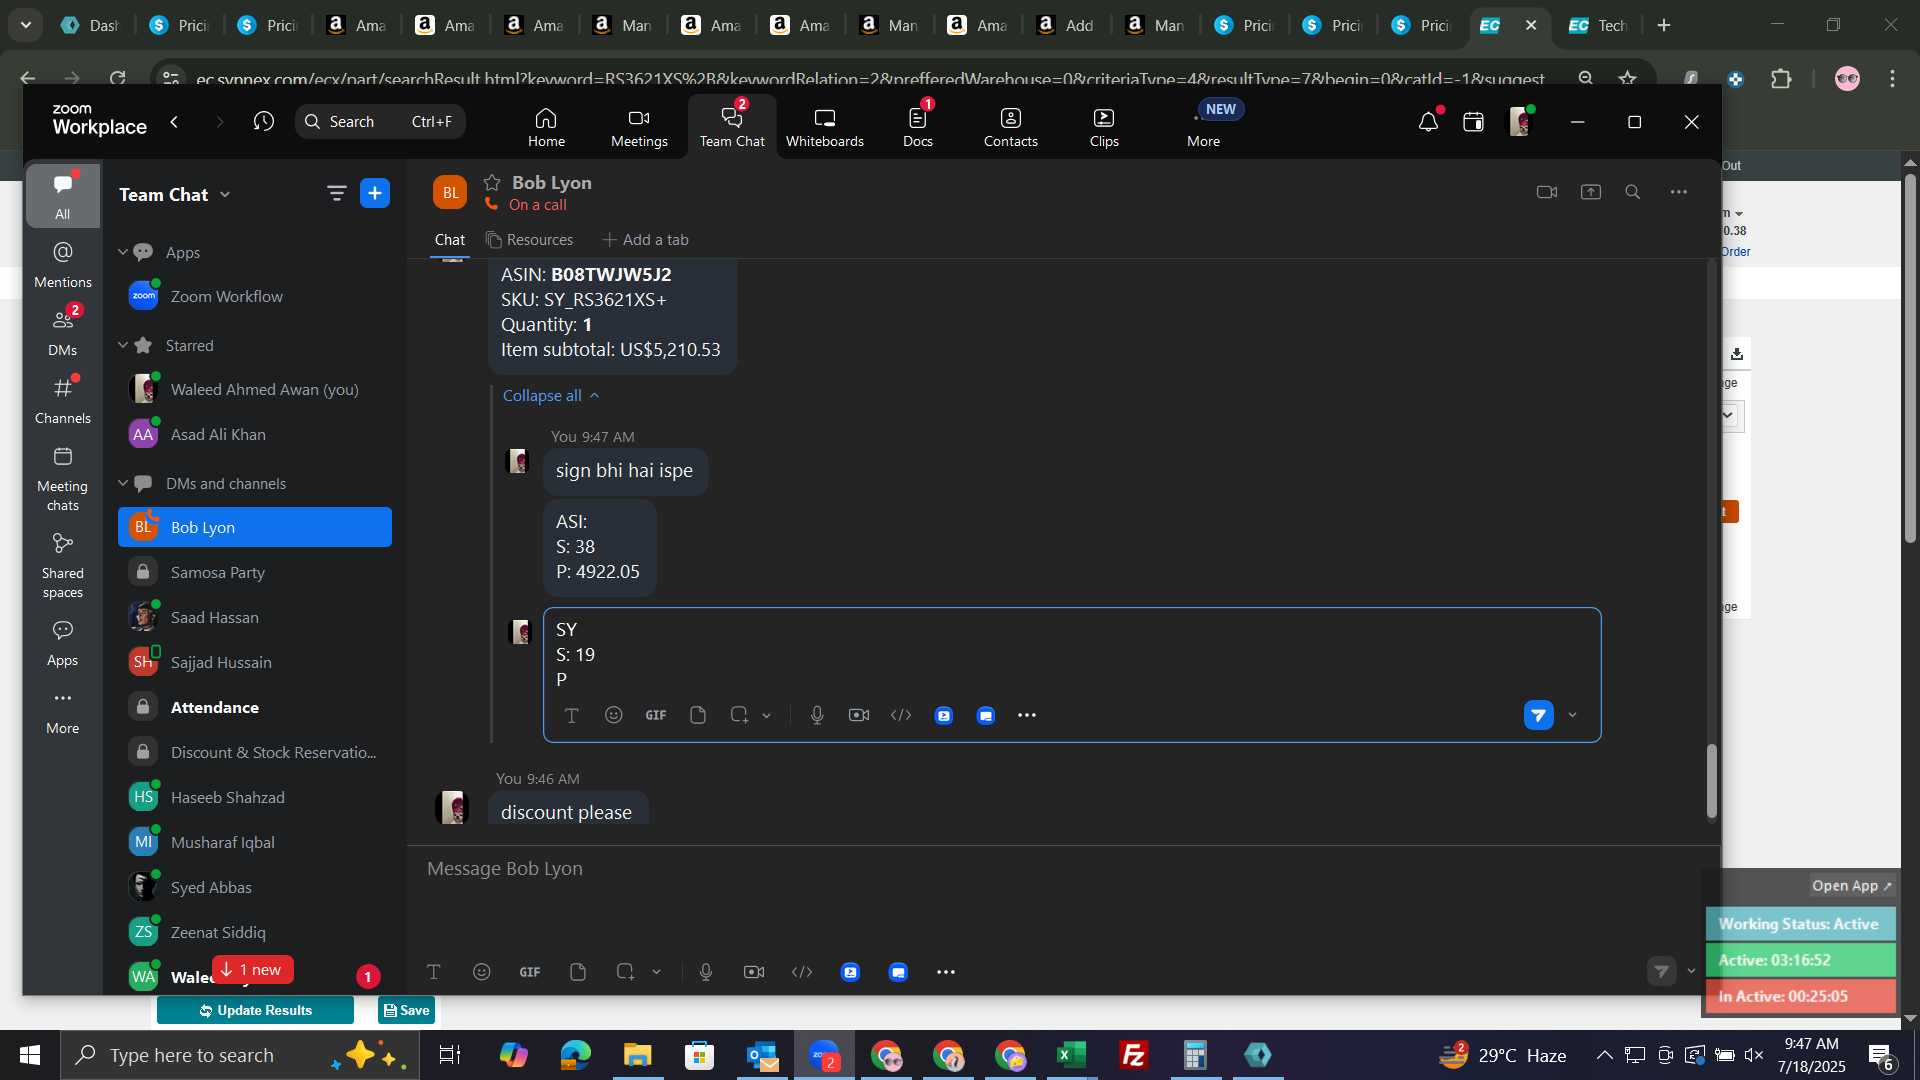Toggle text formatting in bottom composer
This screenshot has height=1080, width=1920.
(433, 972)
